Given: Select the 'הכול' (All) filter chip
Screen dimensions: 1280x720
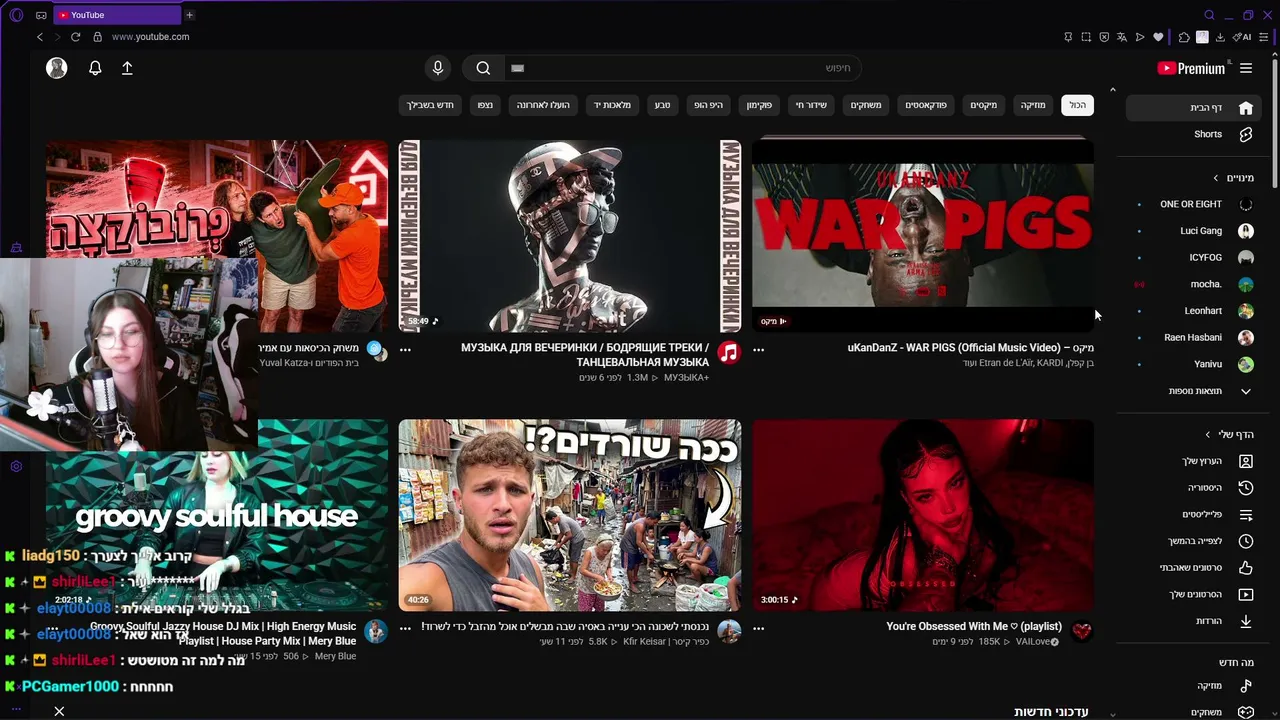Looking at the screenshot, I should click(x=1077, y=105).
